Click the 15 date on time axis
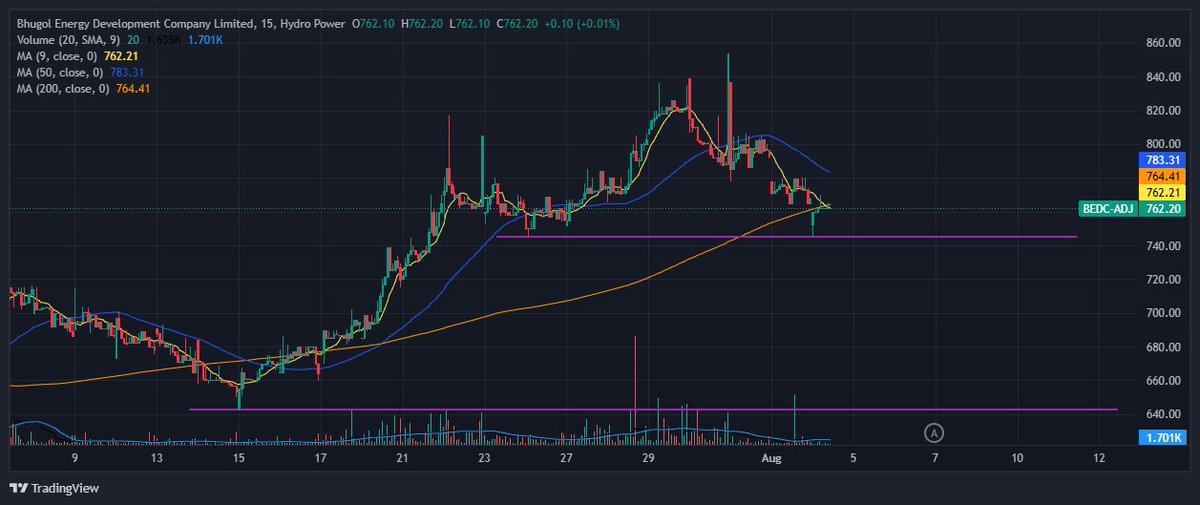The image size is (1200, 505). click(238, 457)
